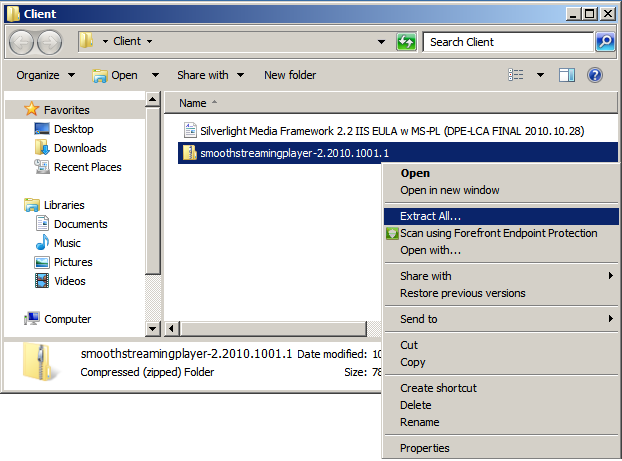Expand the arrow next to Open button
622x461 pixels.
pos(155,75)
